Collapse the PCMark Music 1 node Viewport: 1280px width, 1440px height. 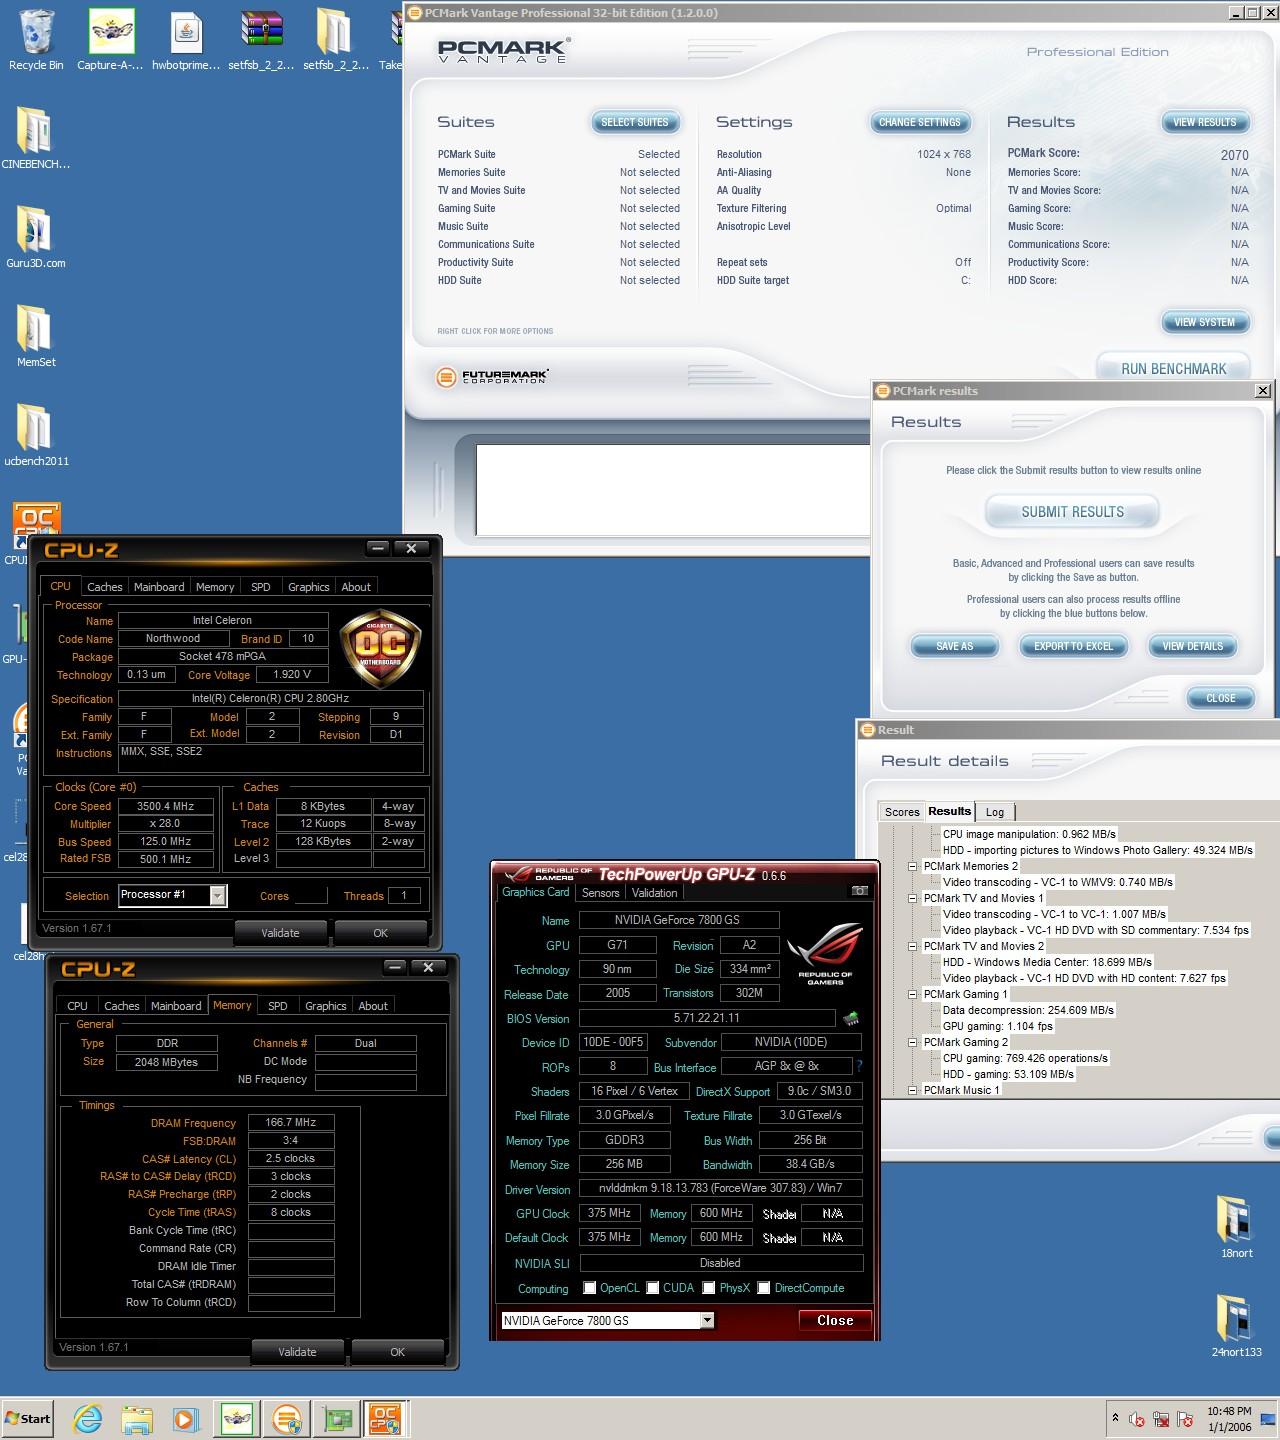(x=912, y=1090)
